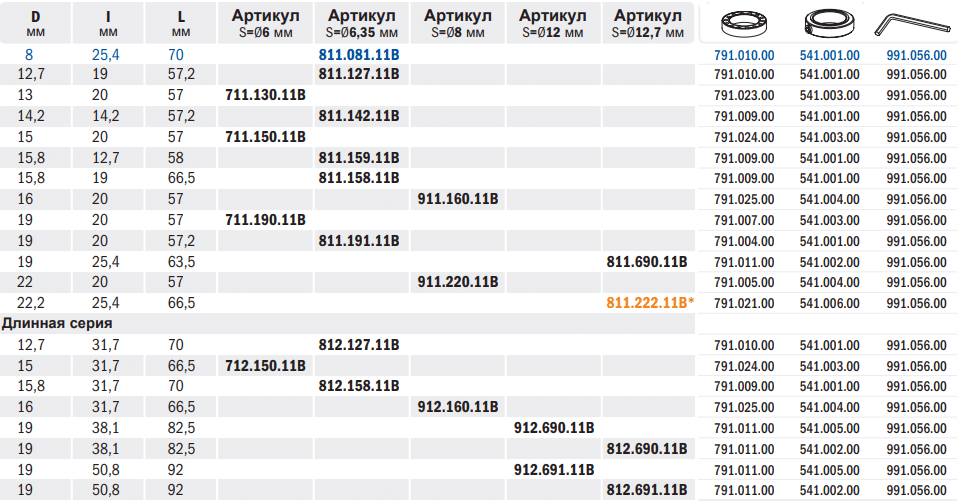Open the orange article 811.222.11B*
957x503 pixels.
pyautogui.click(x=650, y=303)
